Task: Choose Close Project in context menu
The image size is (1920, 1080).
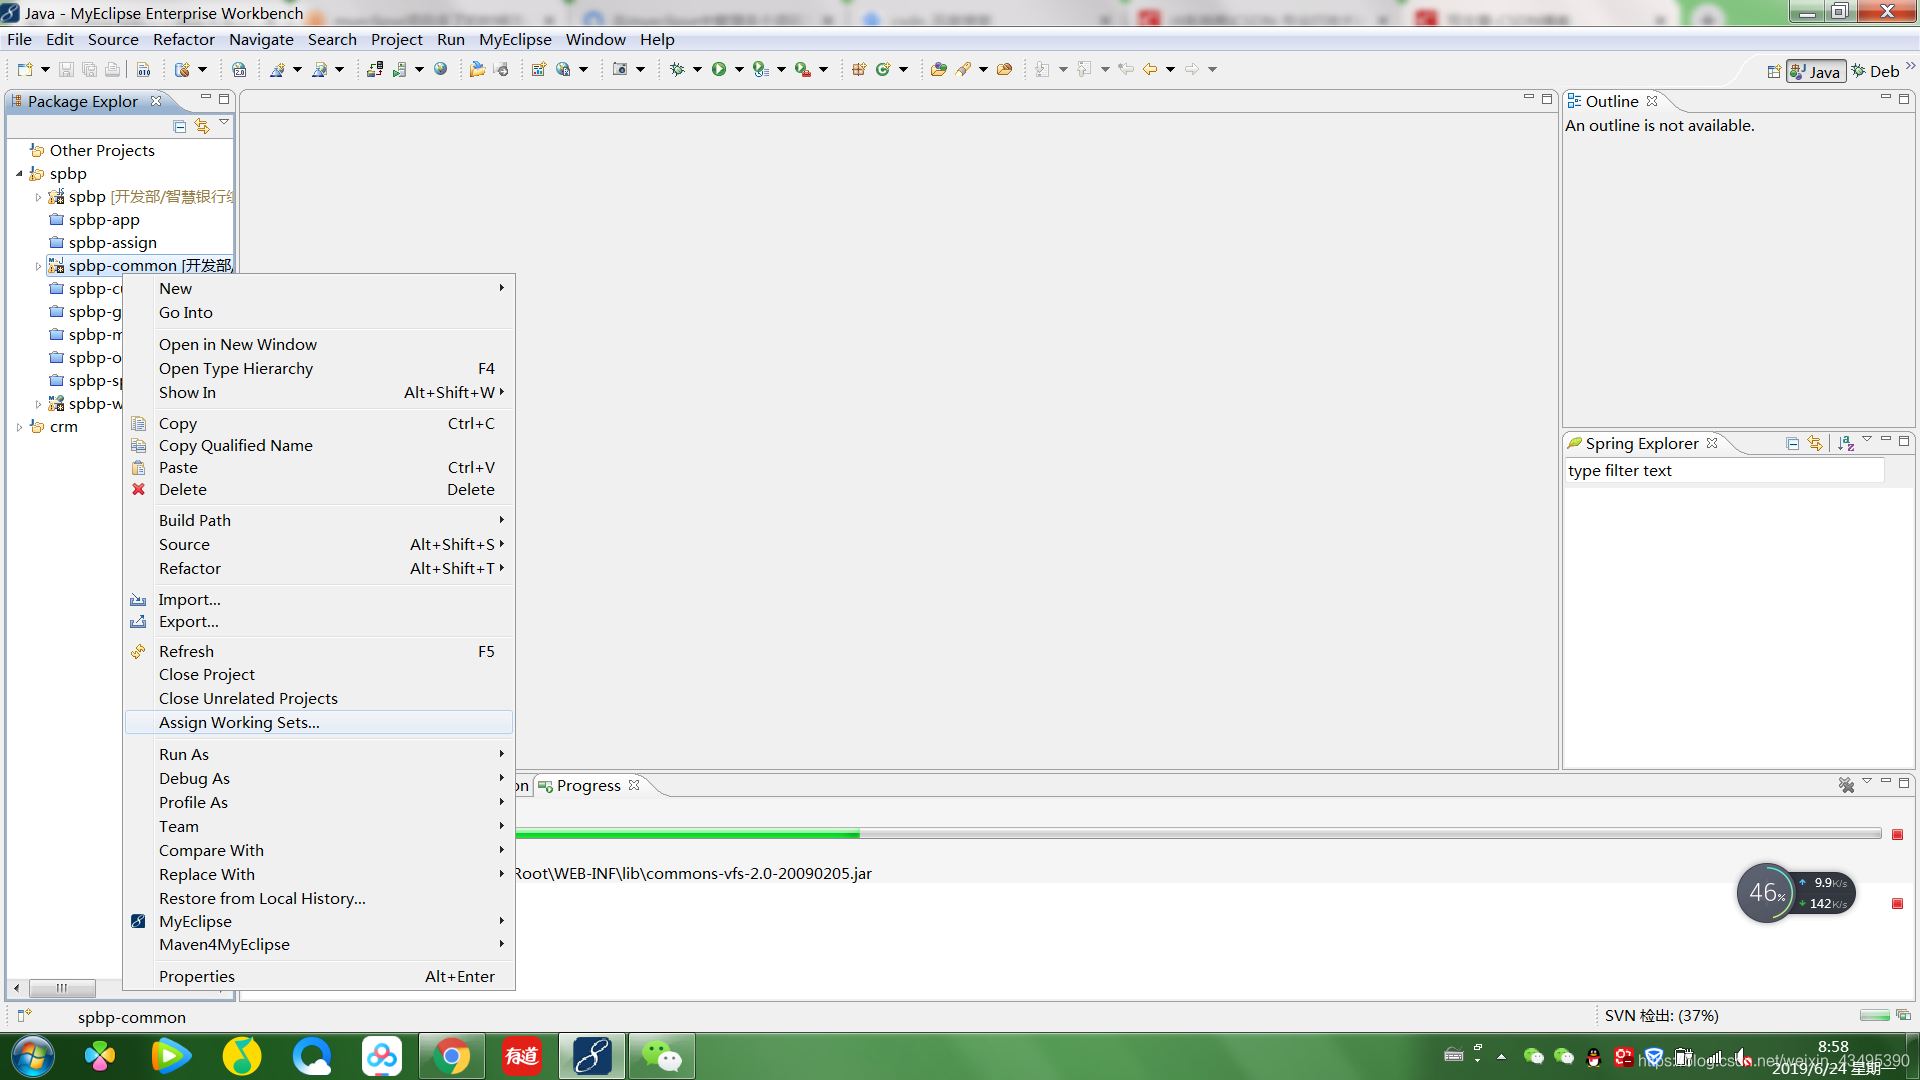Action: tap(319, 674)
